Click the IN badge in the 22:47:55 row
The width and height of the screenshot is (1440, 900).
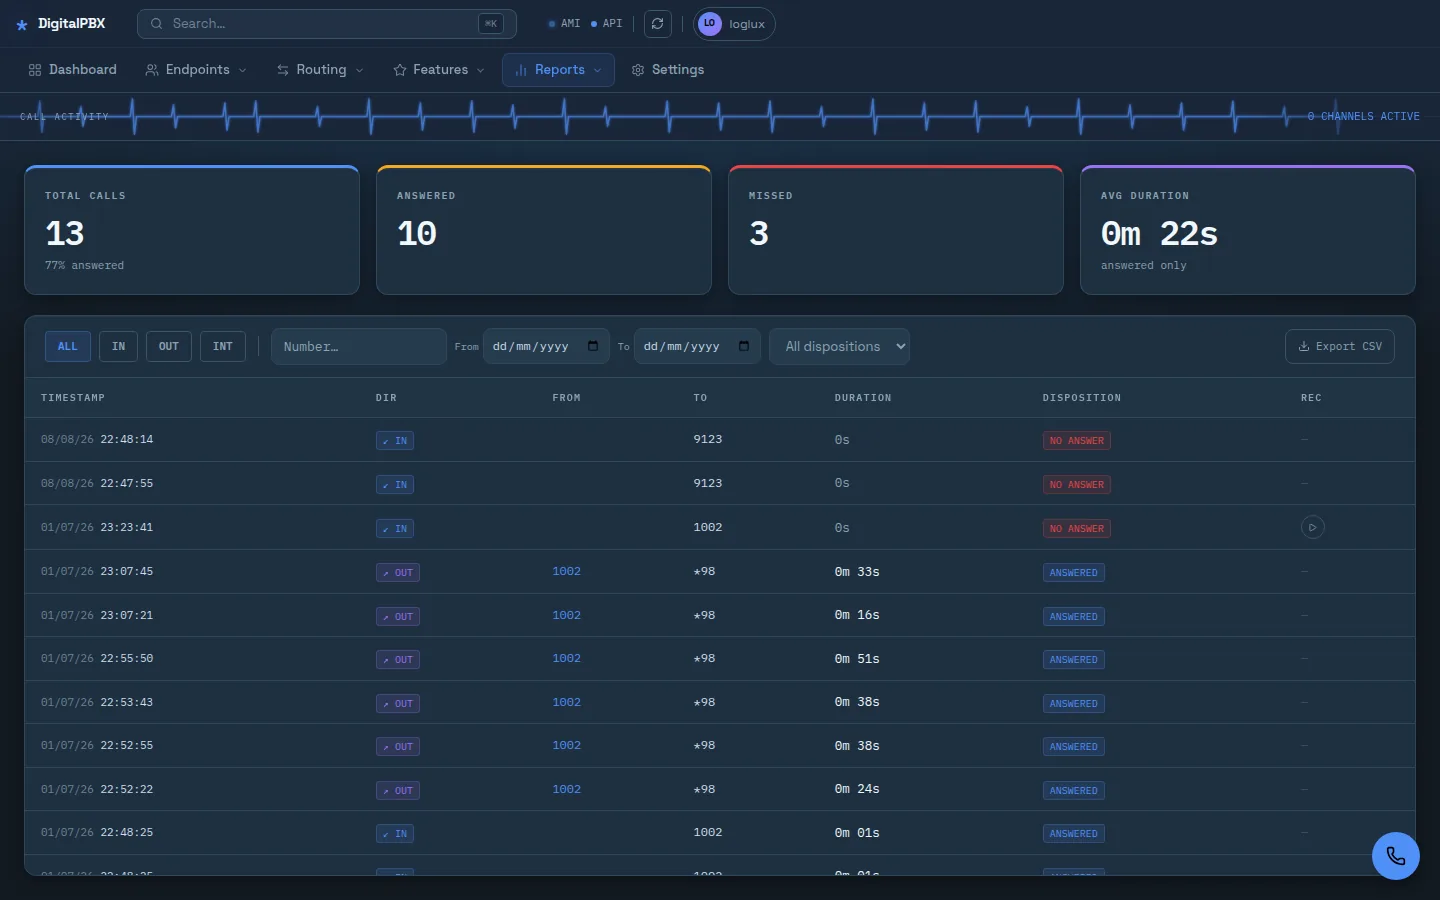pos(395,485)
